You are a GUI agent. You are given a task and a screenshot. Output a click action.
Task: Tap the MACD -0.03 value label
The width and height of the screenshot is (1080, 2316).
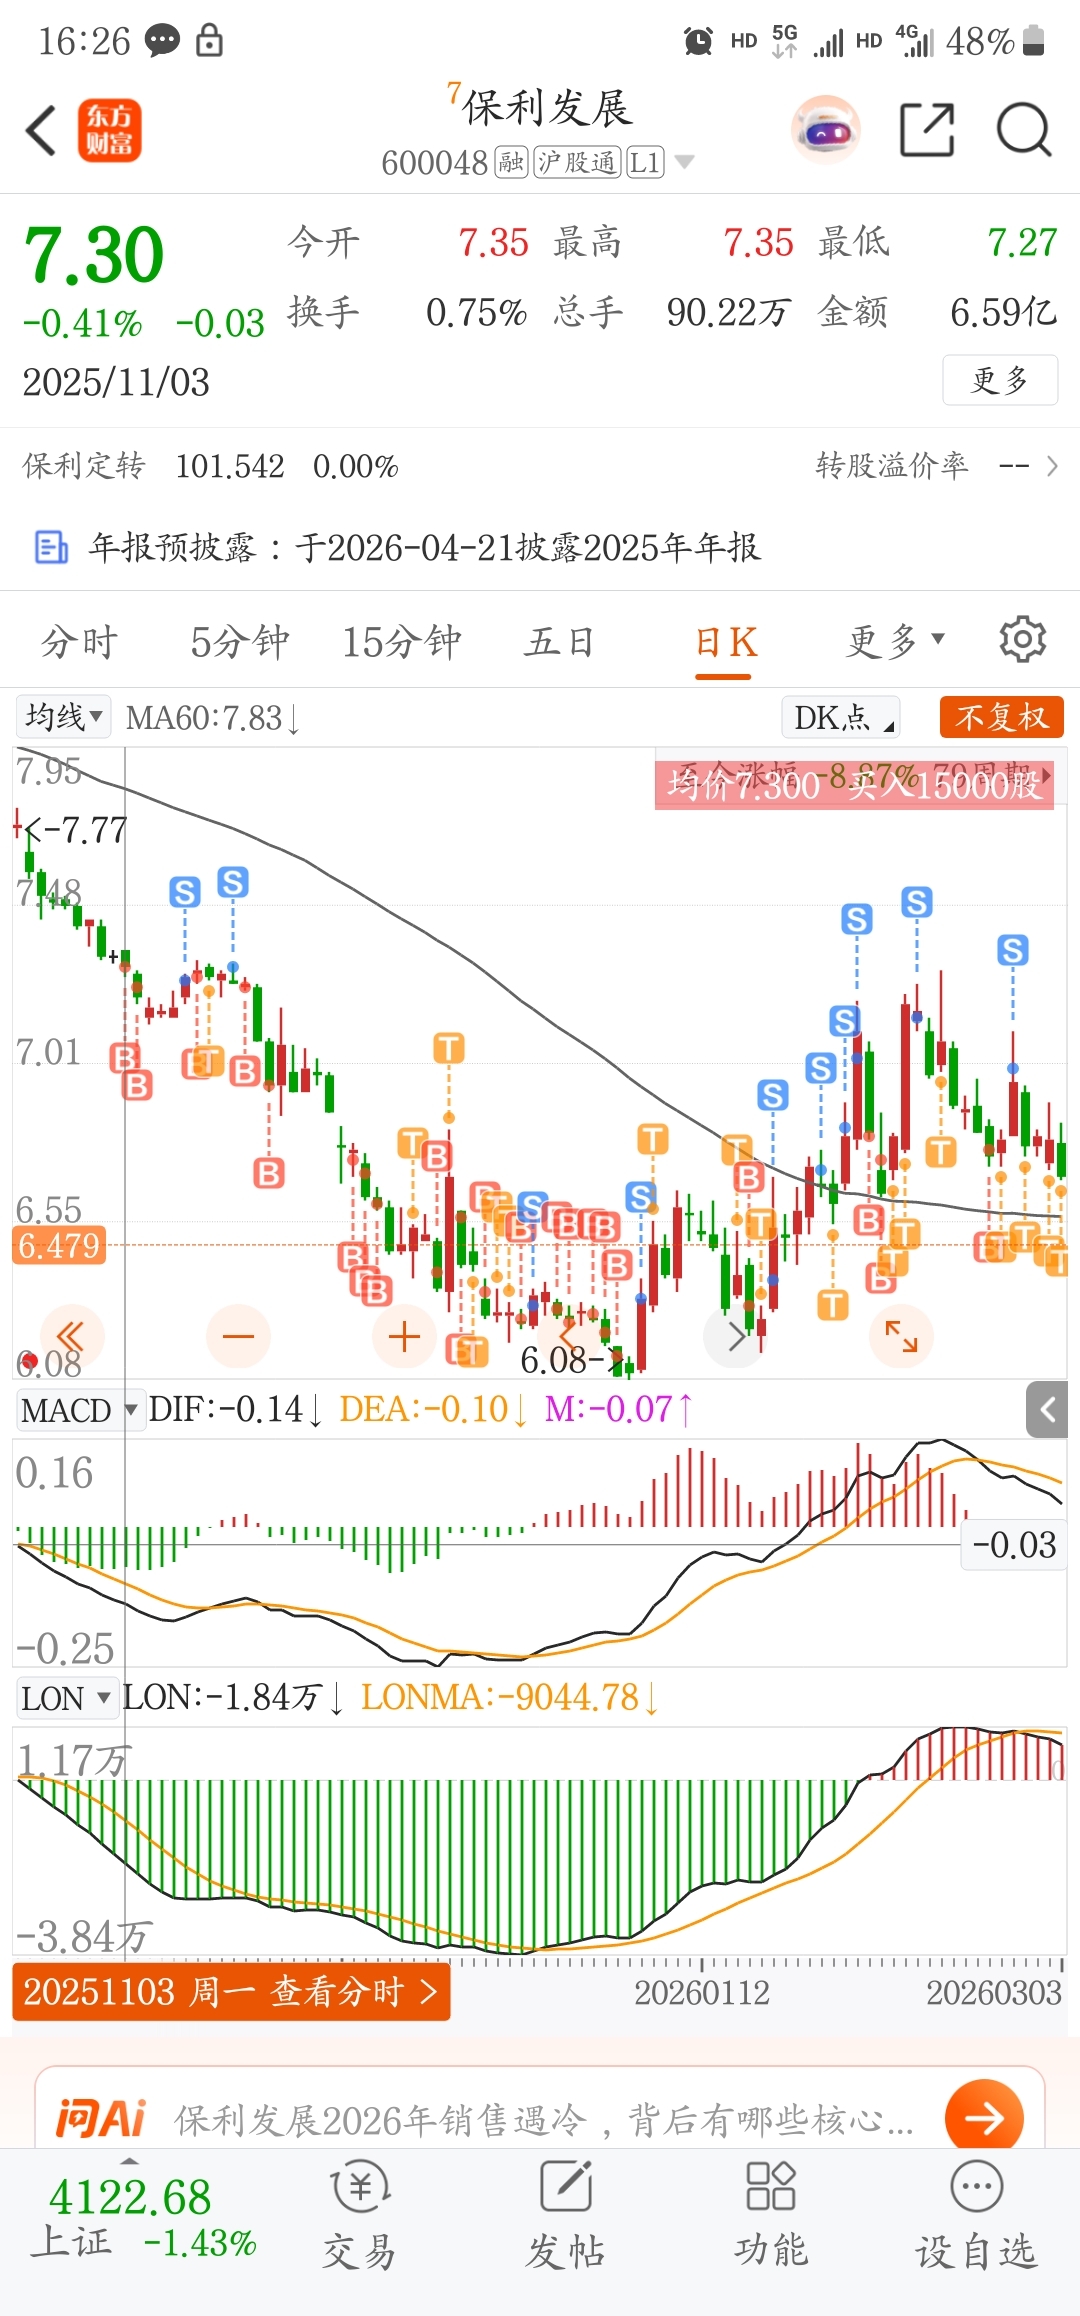[x=1014, y=1545]
